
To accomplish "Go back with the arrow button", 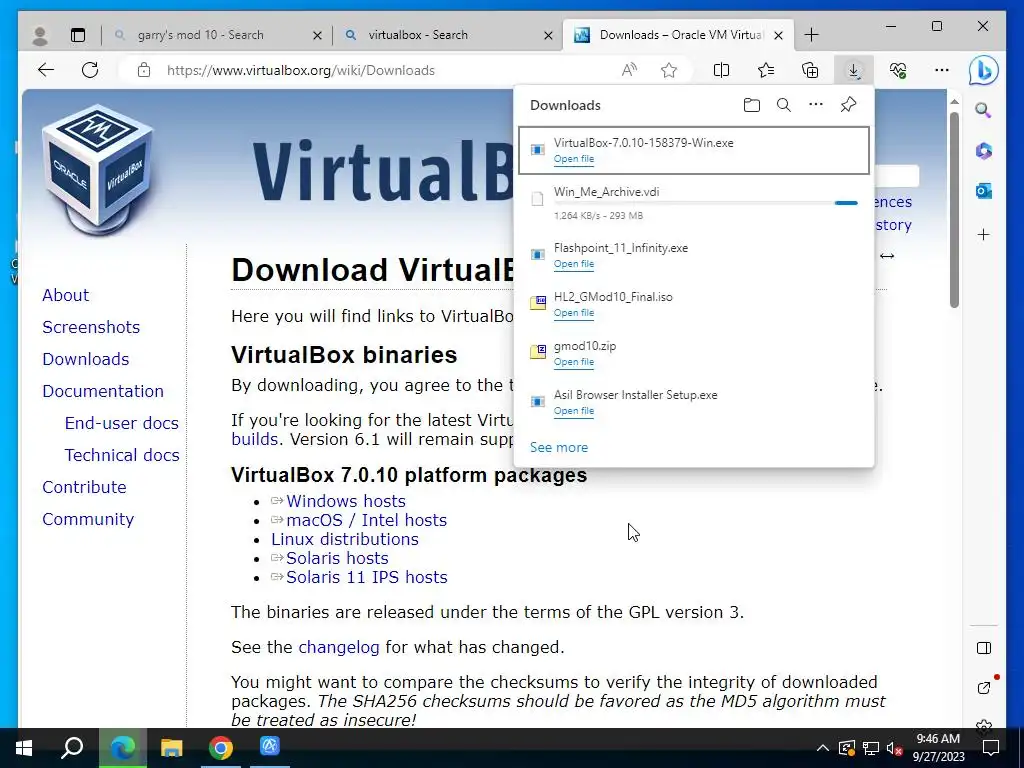I will pos(46,70).
